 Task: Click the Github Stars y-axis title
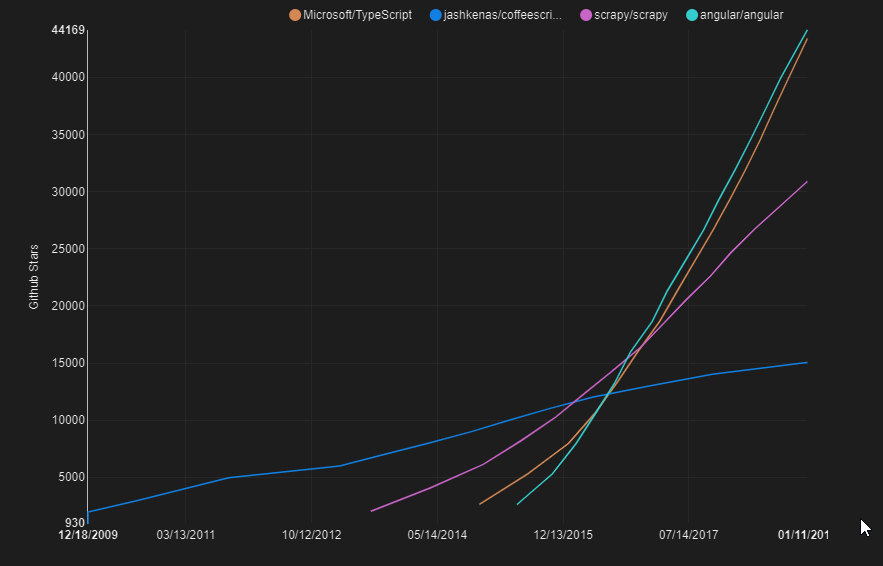34,277
